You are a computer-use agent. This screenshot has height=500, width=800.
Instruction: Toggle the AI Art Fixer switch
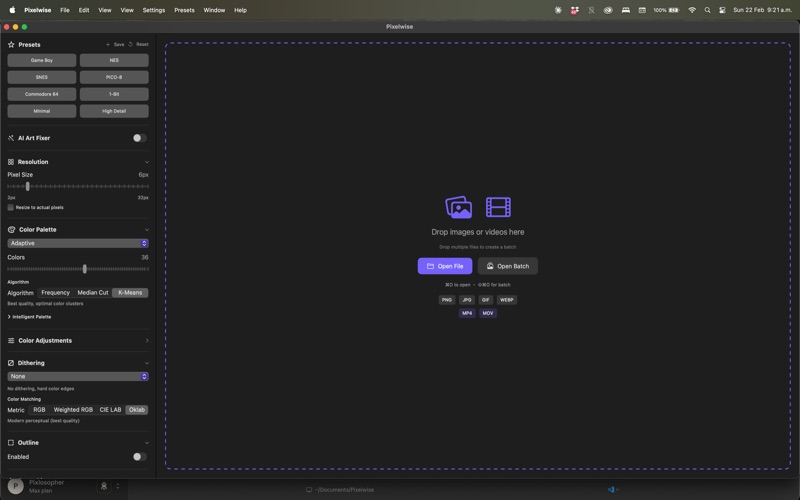(139, 138)
